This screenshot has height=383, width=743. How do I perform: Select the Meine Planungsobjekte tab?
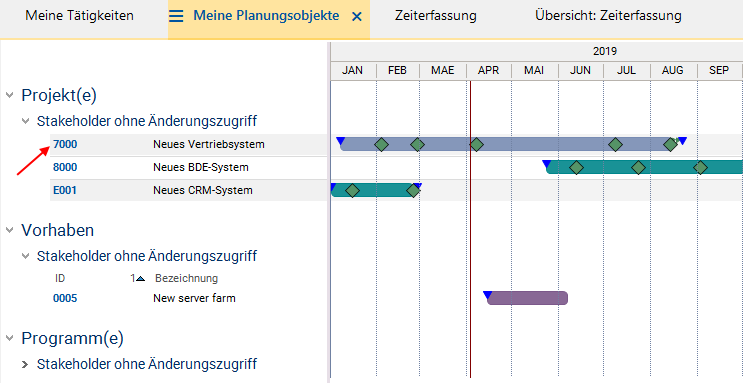(x=266, y=16)
